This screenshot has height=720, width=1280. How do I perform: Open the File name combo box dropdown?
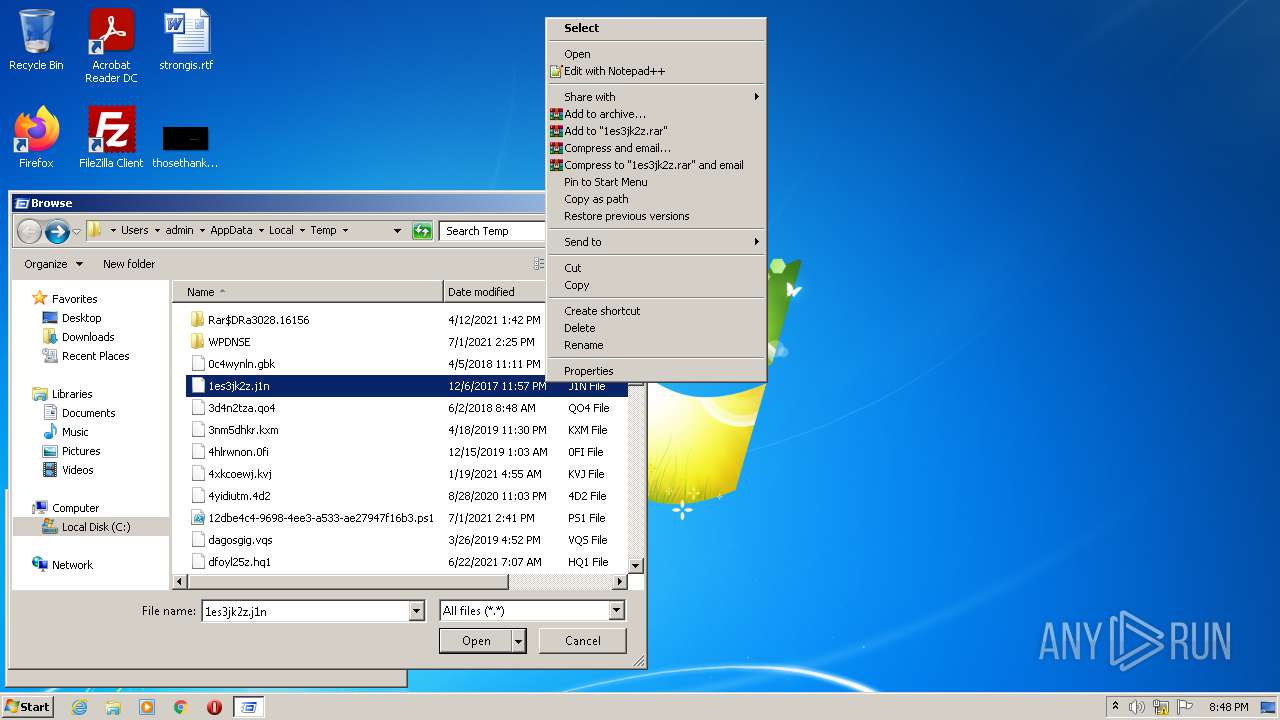click(416, 611)
